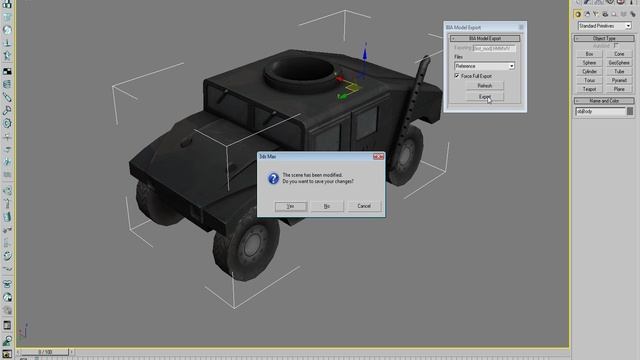Click the Tube primitive button
The image size is (640, 360).
619,71
